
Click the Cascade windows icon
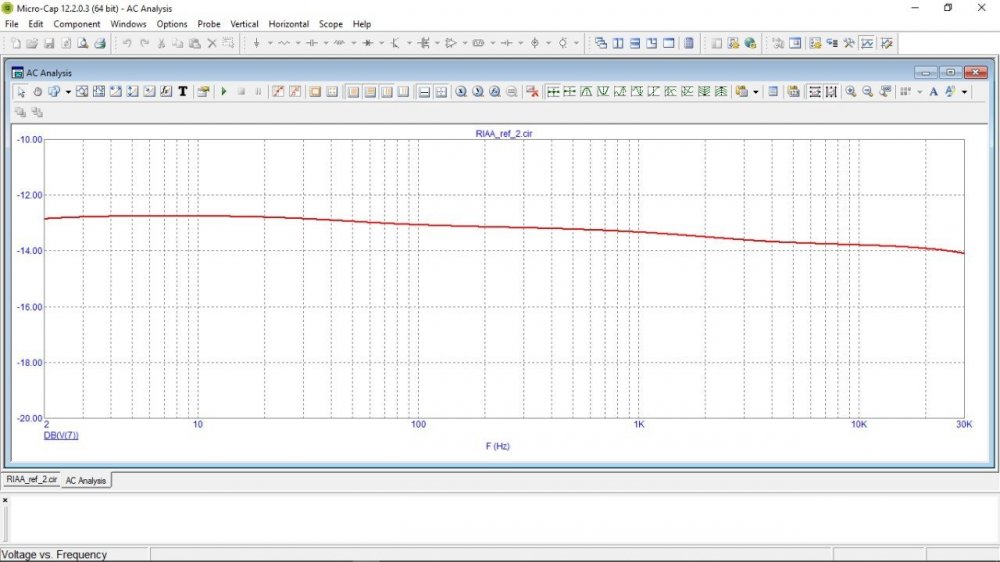tap(601, 43)
